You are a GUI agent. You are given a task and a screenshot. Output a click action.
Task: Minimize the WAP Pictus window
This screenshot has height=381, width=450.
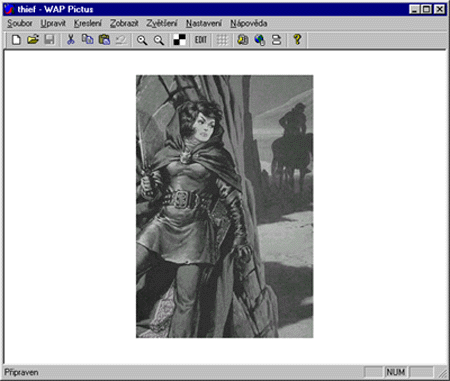[x=414, y=9]
